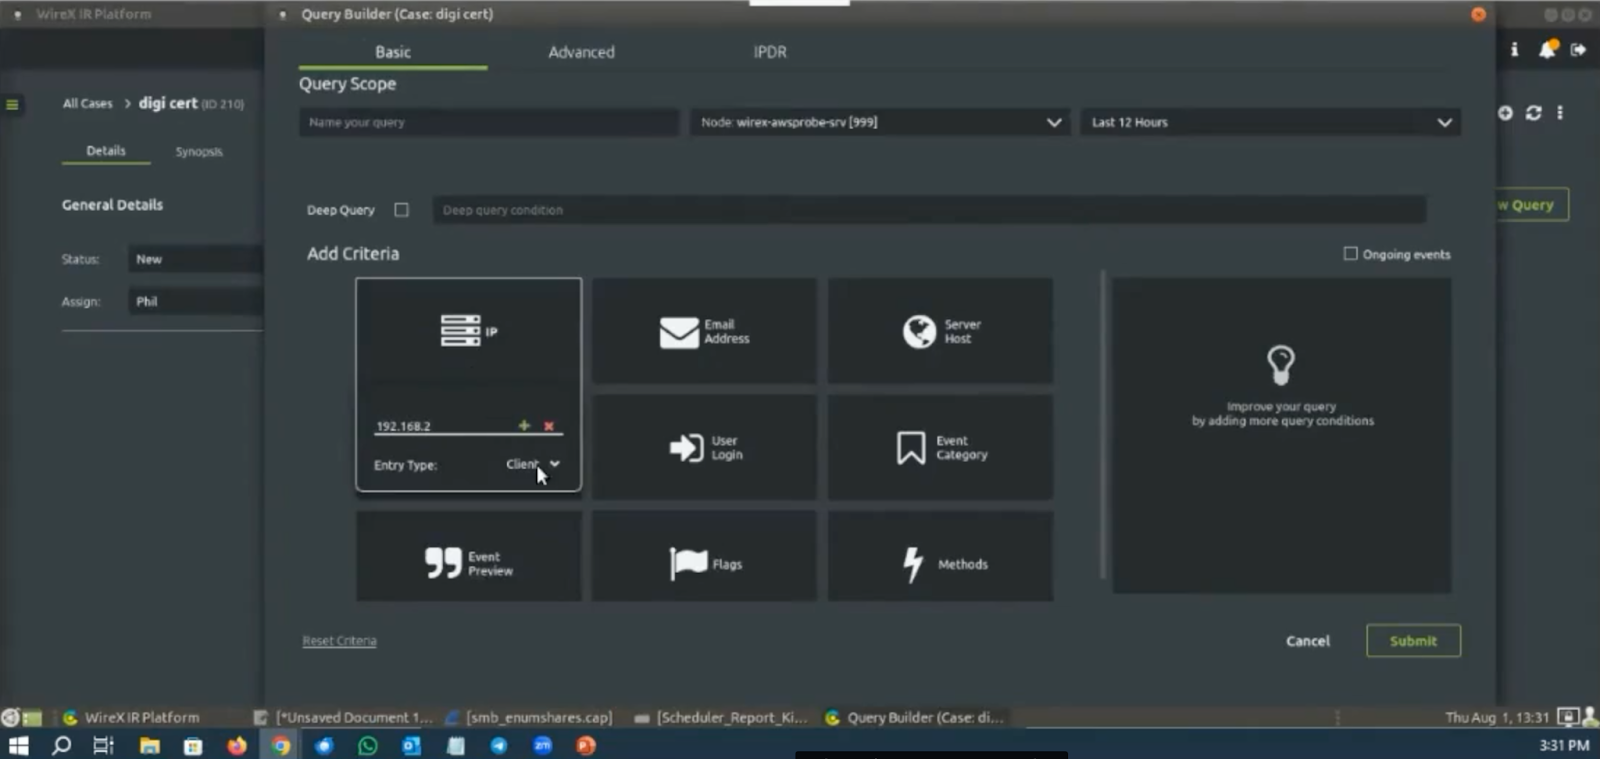Pick the User Login criteria tile

(x=704, y=447)
